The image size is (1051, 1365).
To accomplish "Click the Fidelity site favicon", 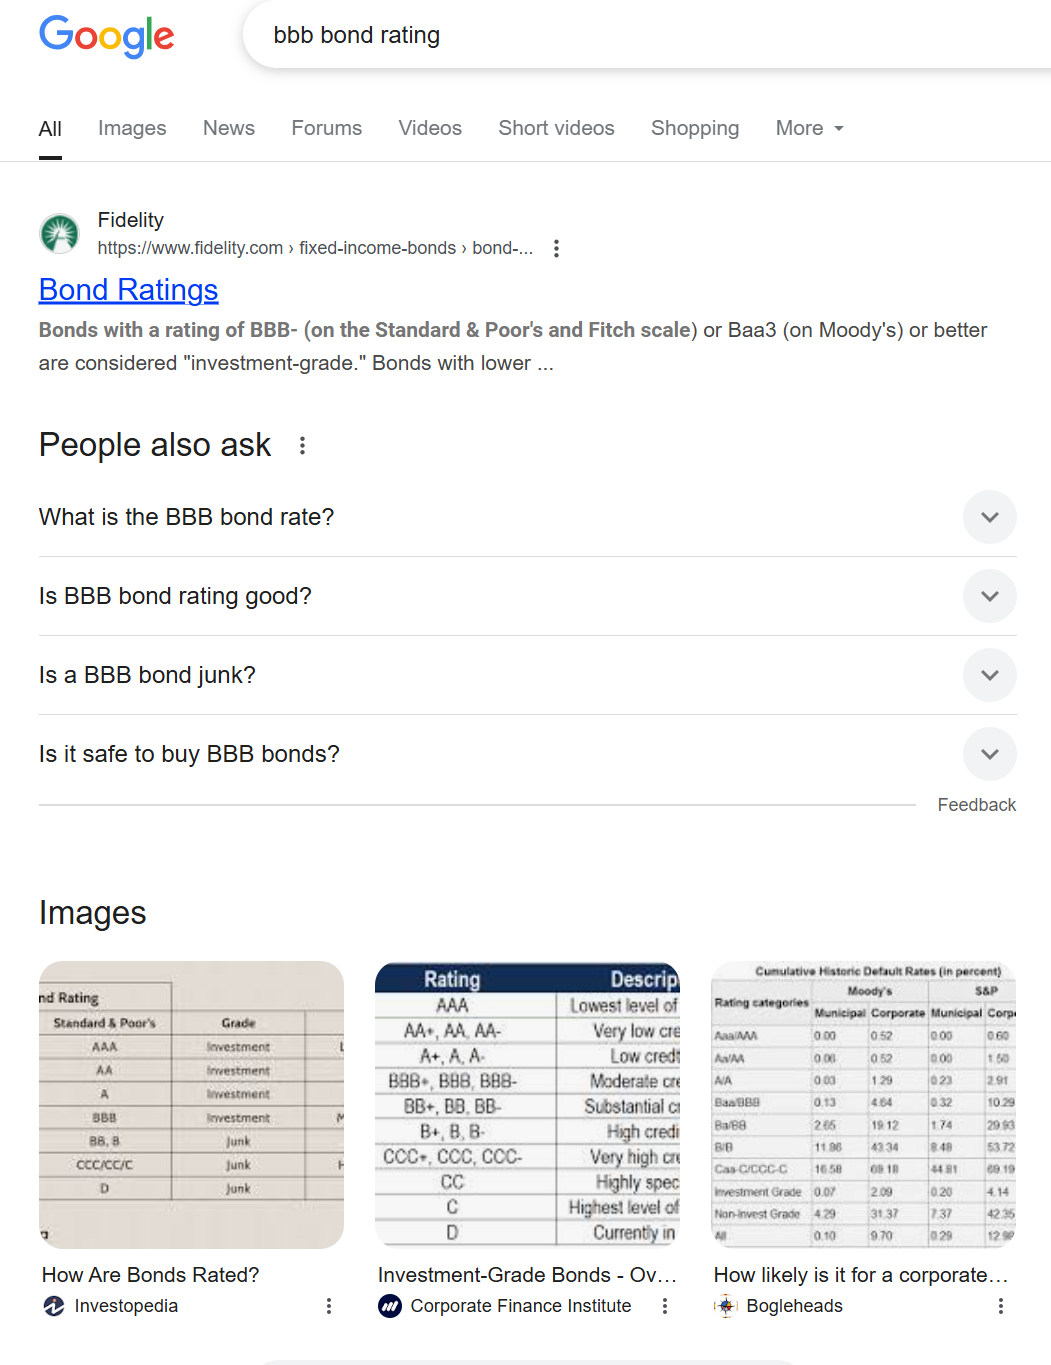I will (x=59, y=234).
